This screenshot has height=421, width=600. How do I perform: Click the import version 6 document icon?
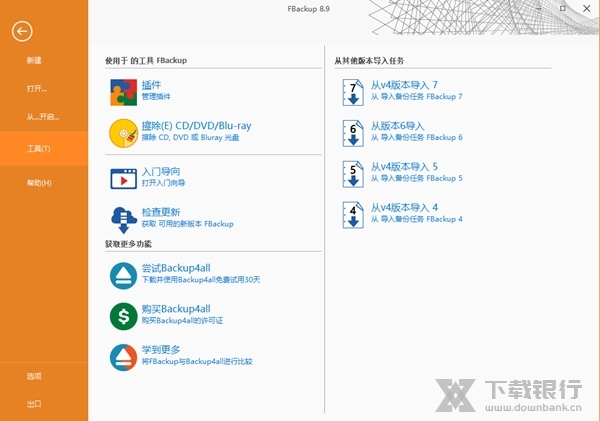click(353, 133)
